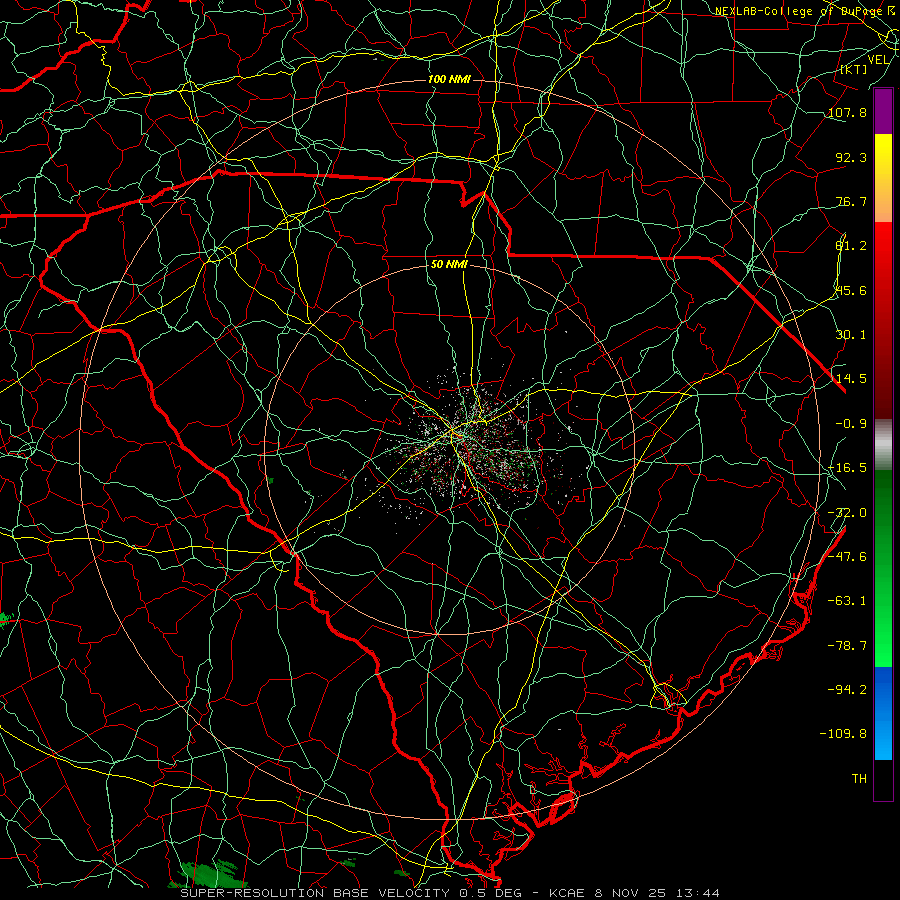The width and height of the screenshot is (900, 900).
Task: Click the KCAE radar site identifier
Action: click(x=567, y=893)
